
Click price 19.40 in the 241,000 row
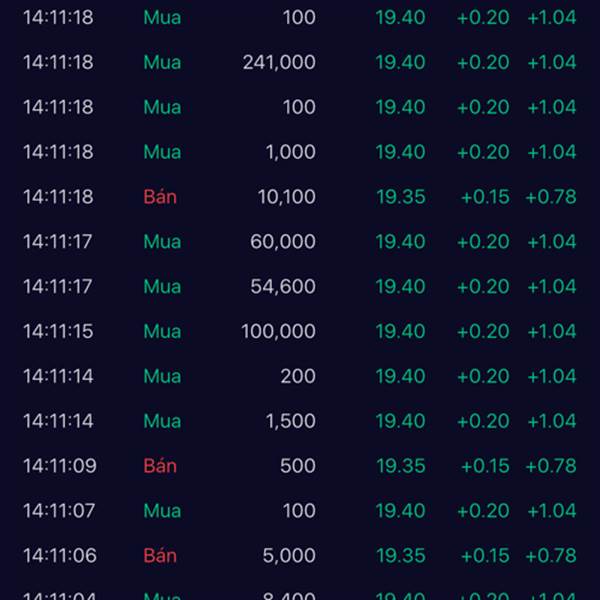pos(400,62)
